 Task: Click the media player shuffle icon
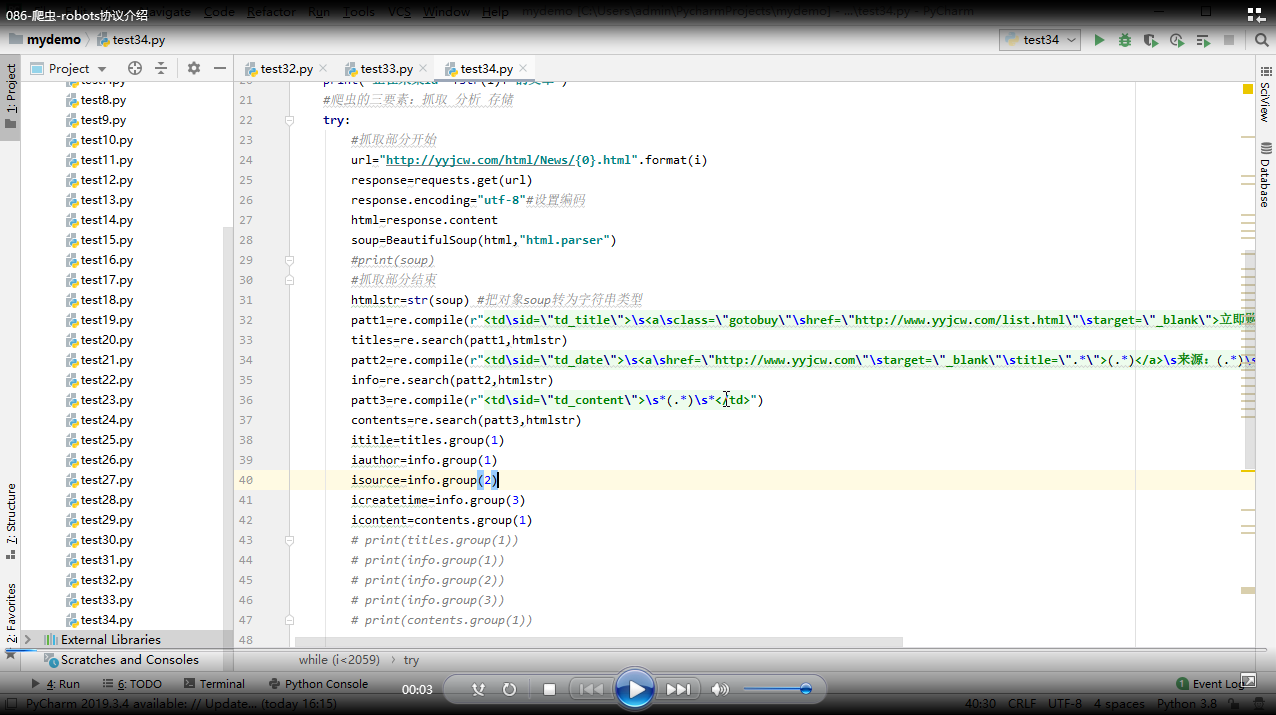pos(479,689)
